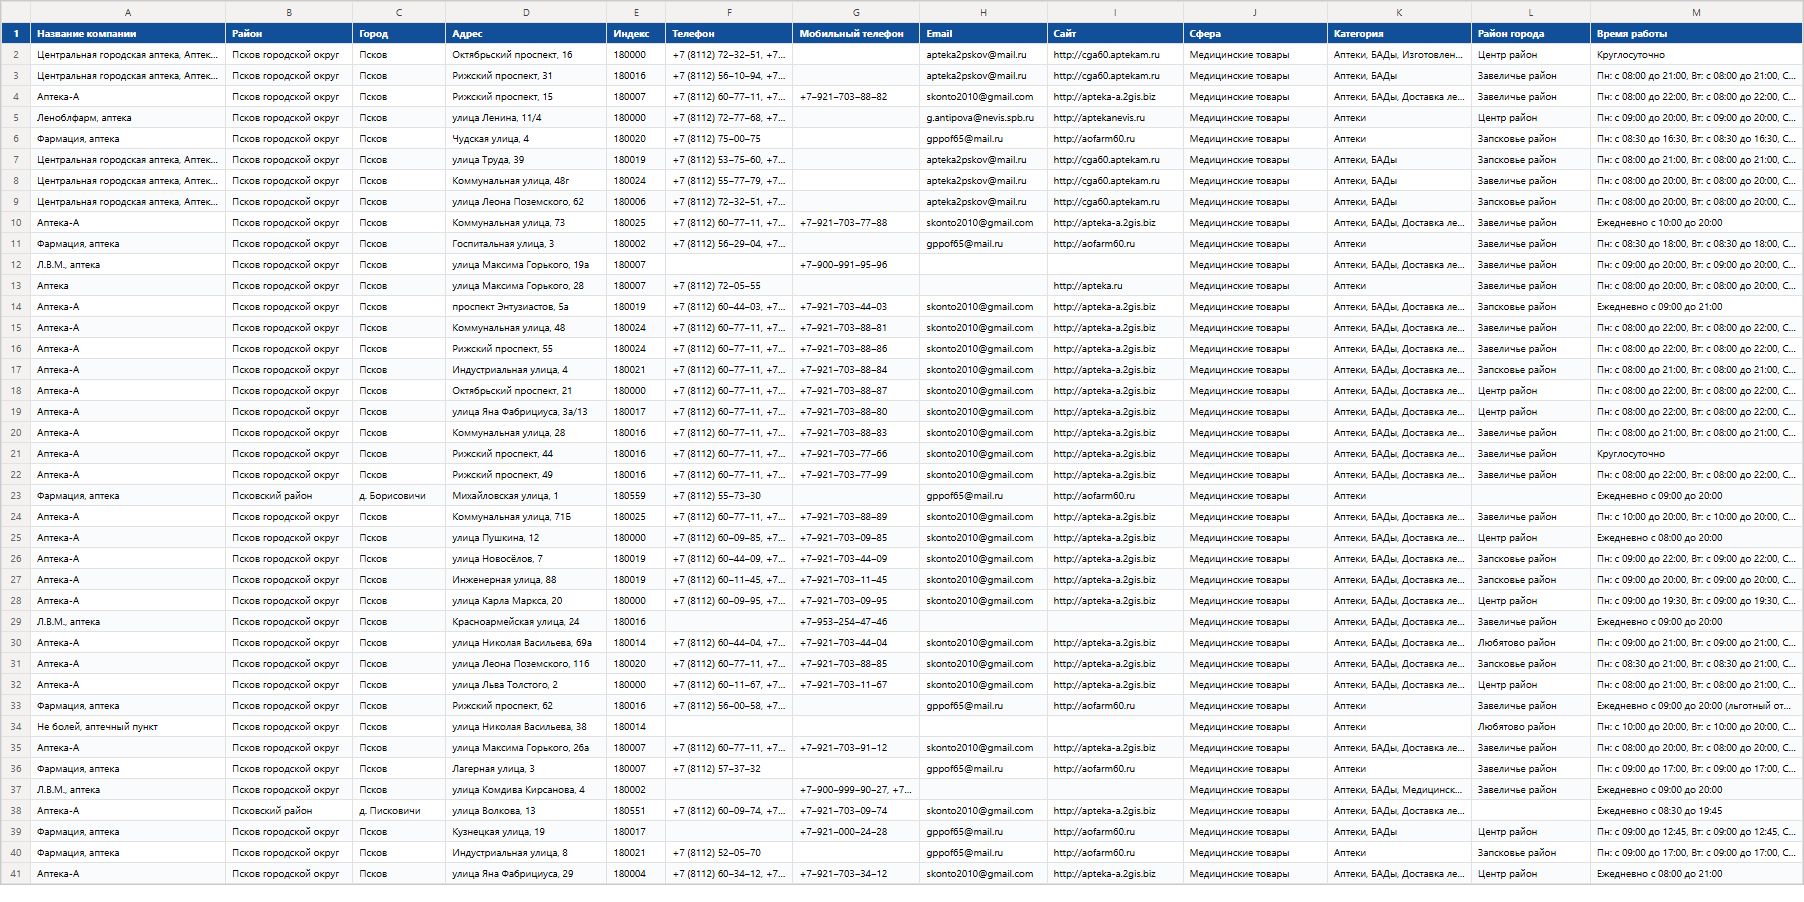The width and height of the screenshot is (1804, 902).
Task: Click mobile number '+7–921–703–88–82'
Action: click(x=856, y=96)
